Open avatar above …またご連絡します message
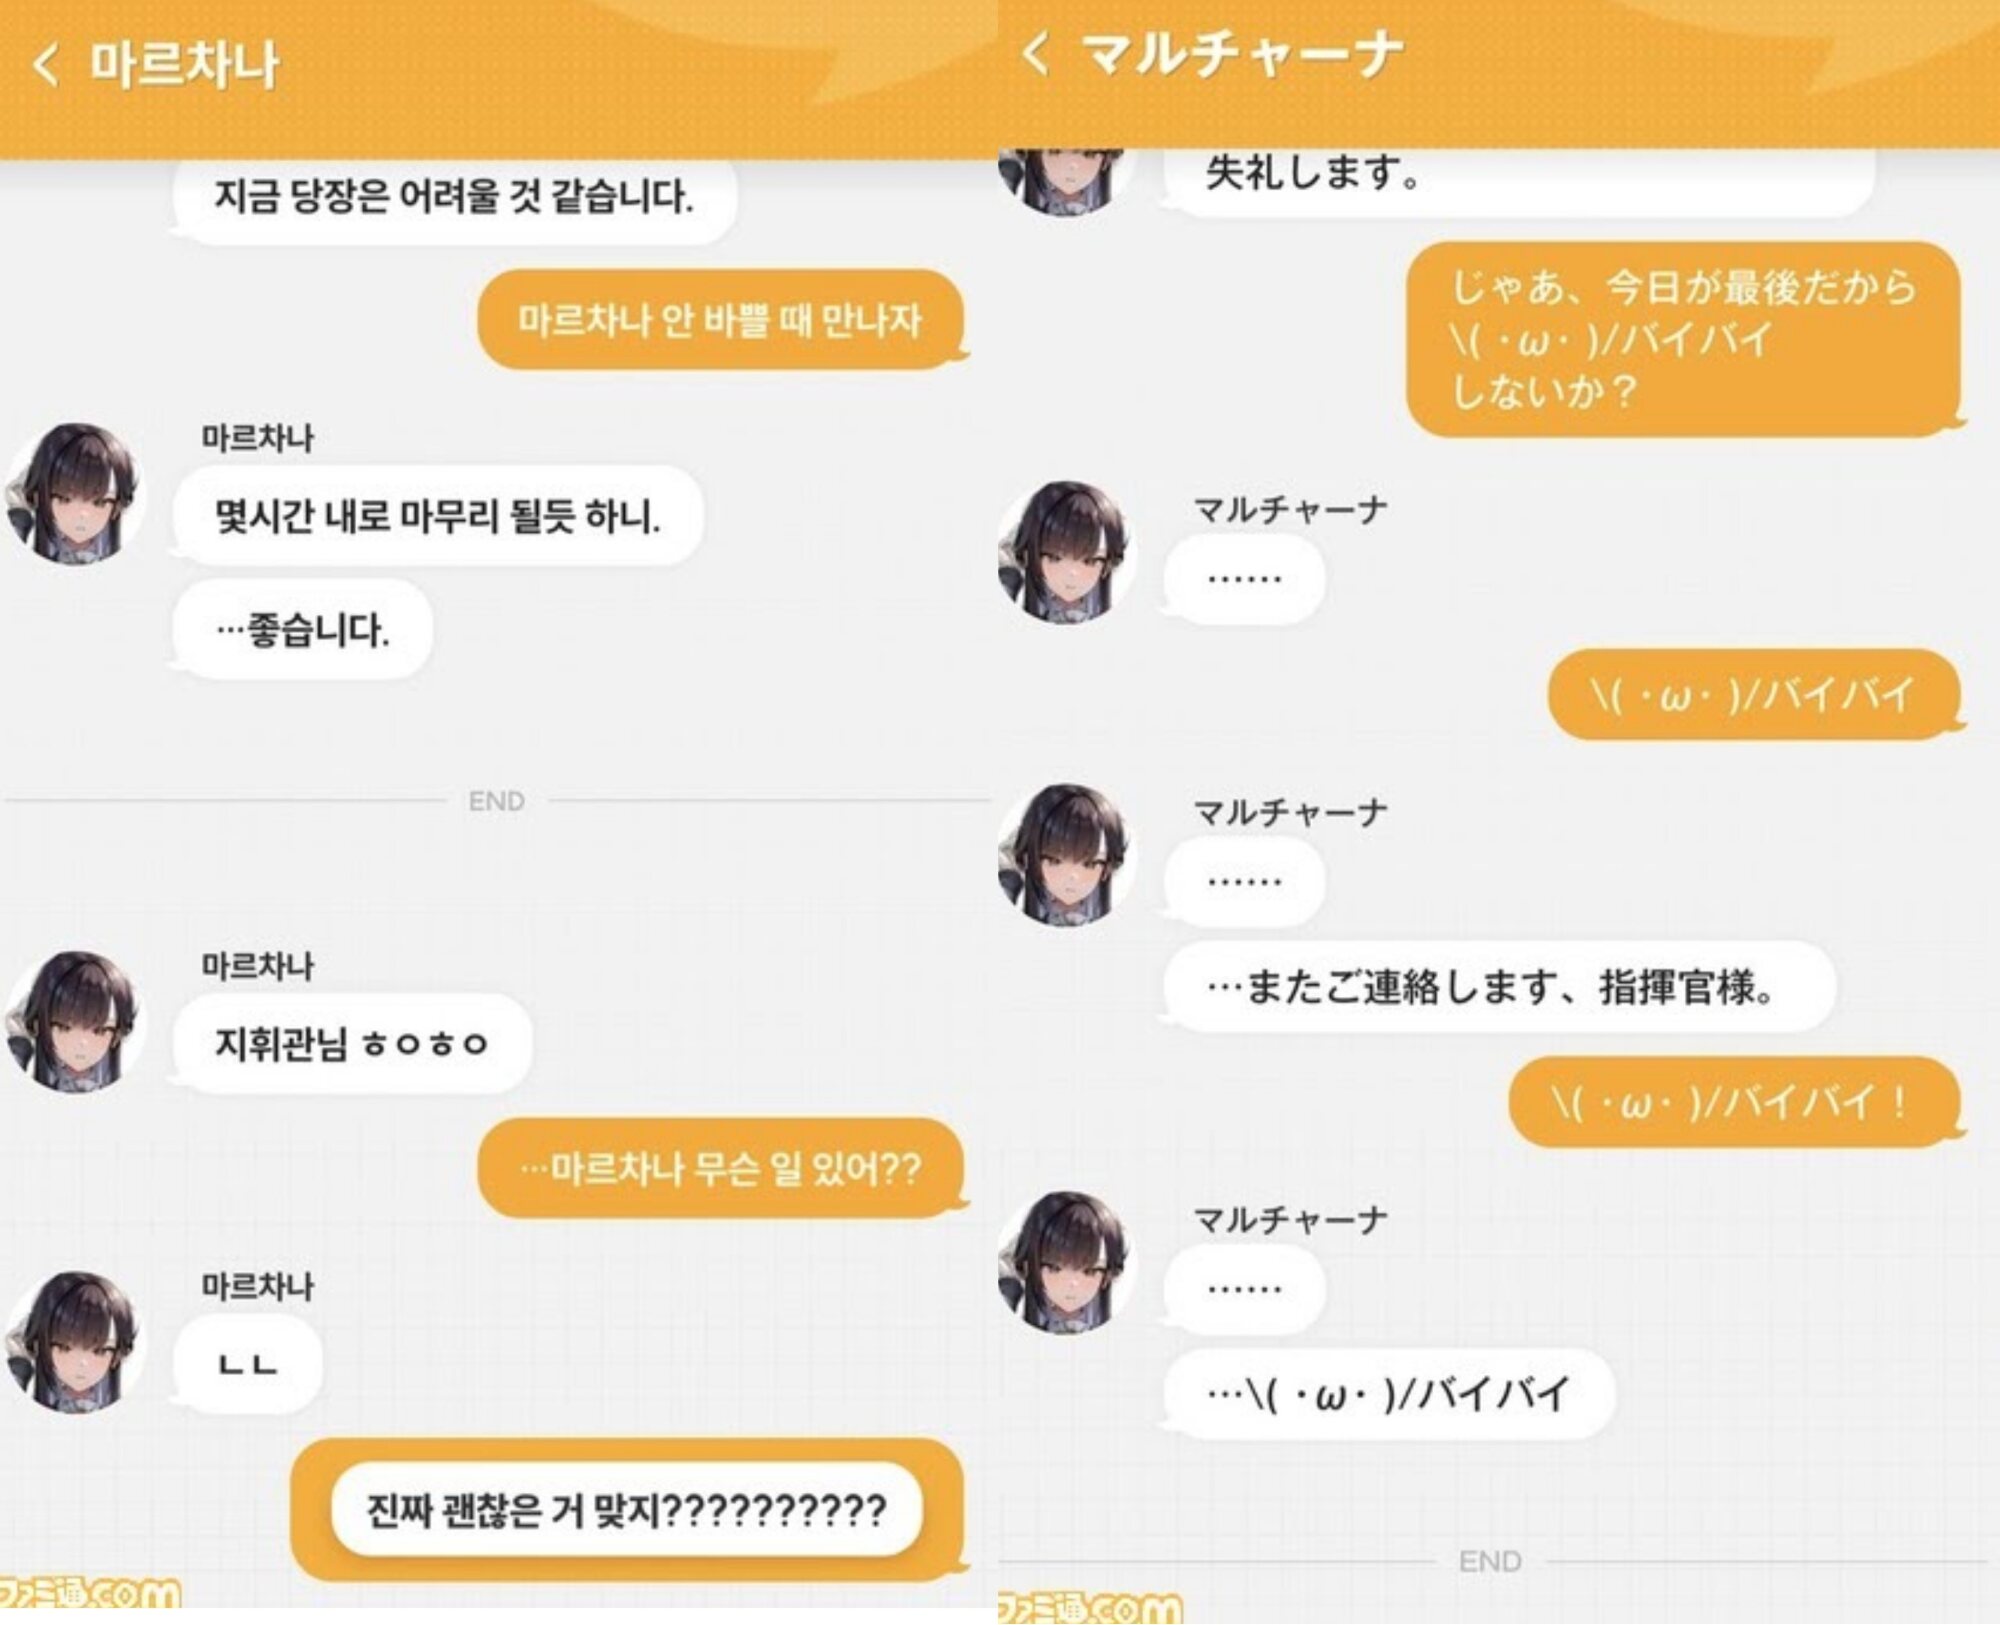The image size is (2000, 1625). point(1066,853)
